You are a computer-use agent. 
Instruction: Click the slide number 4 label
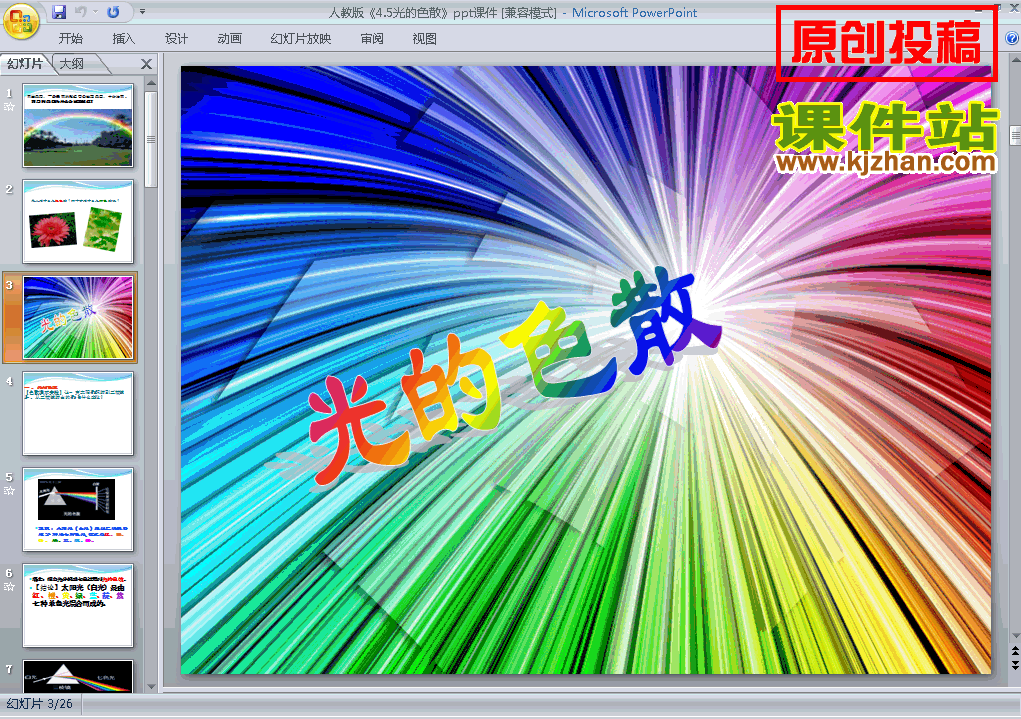coord(9,382)
